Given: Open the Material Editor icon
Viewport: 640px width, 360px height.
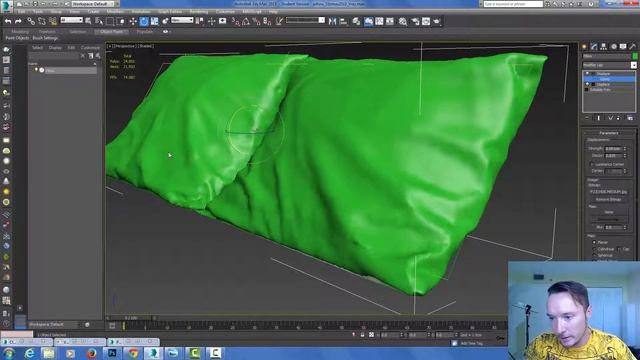Looking at the screenshot, I should coord(403,21).
